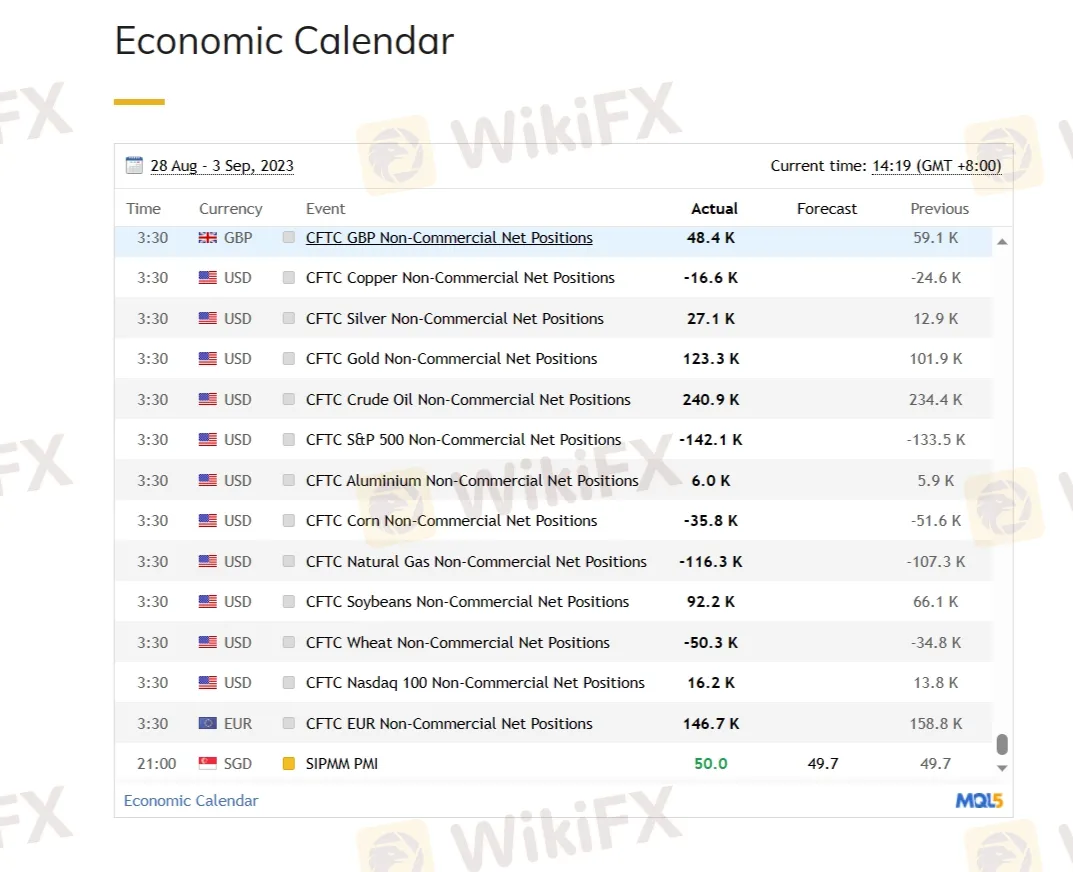This screenshot has height=872, width=1073.
Task: Click the importance marker for Corn row
Action: 289,521
